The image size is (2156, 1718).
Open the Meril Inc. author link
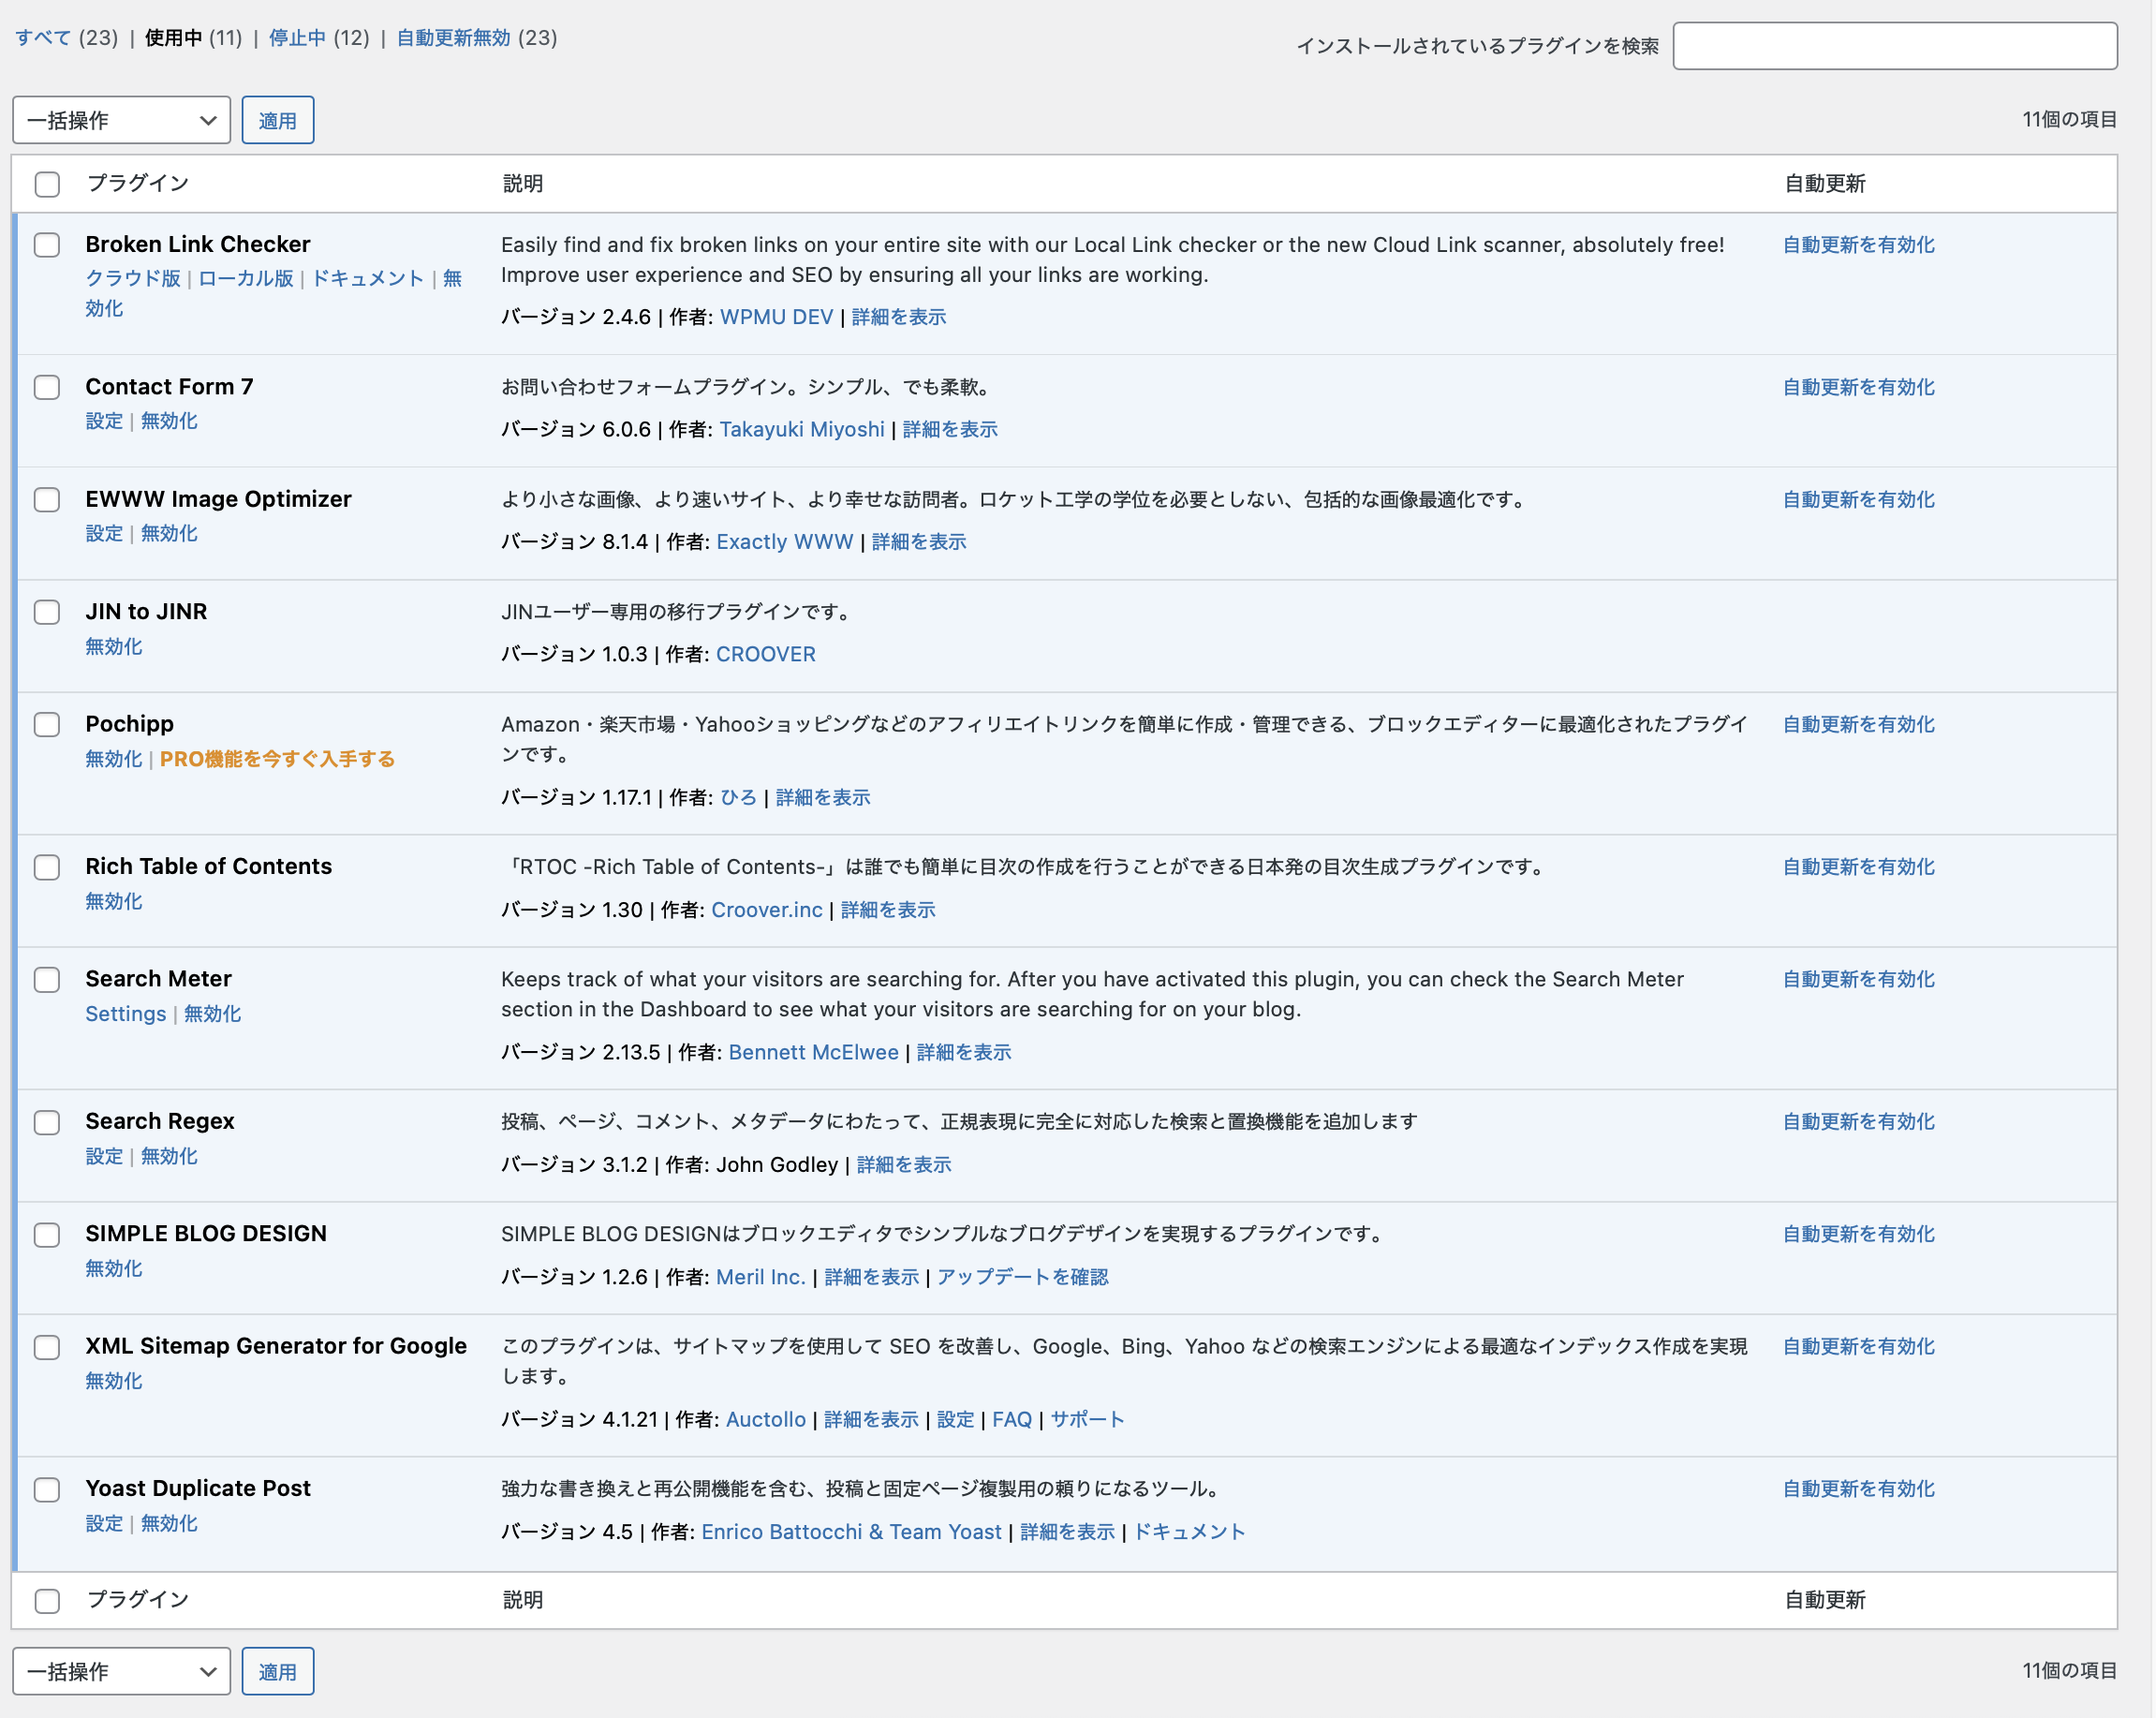tap(761, 1277)
